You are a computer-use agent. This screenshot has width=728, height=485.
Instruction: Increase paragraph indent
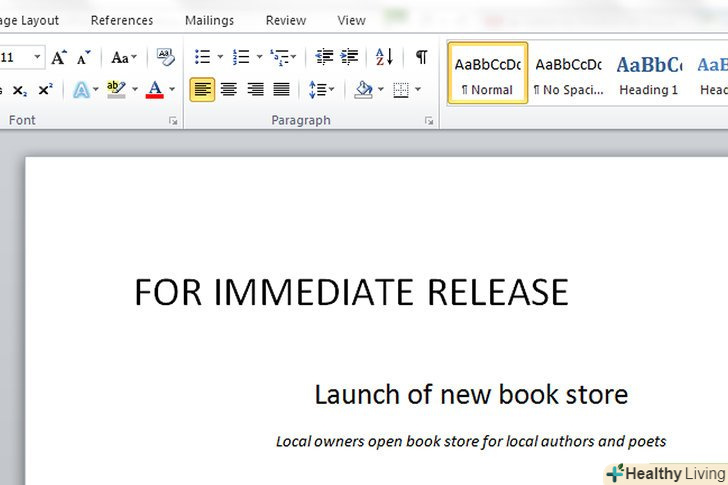349,58
